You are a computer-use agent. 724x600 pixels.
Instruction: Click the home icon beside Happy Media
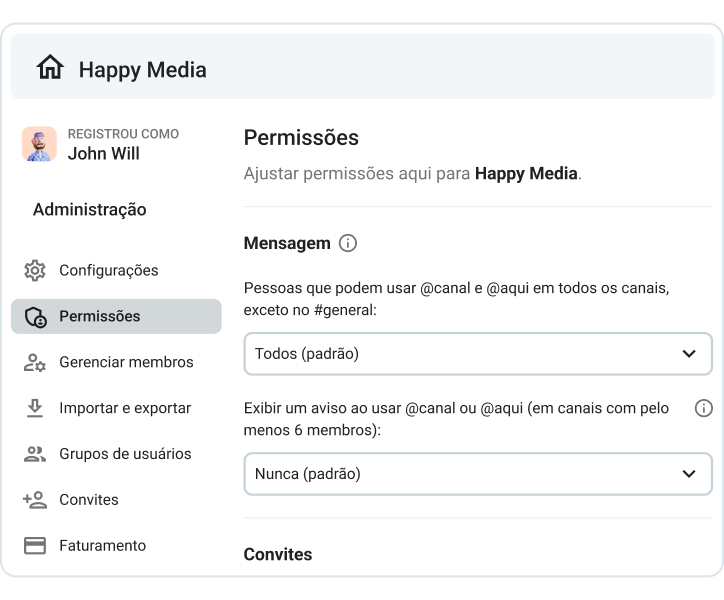(x=50, y=69)
